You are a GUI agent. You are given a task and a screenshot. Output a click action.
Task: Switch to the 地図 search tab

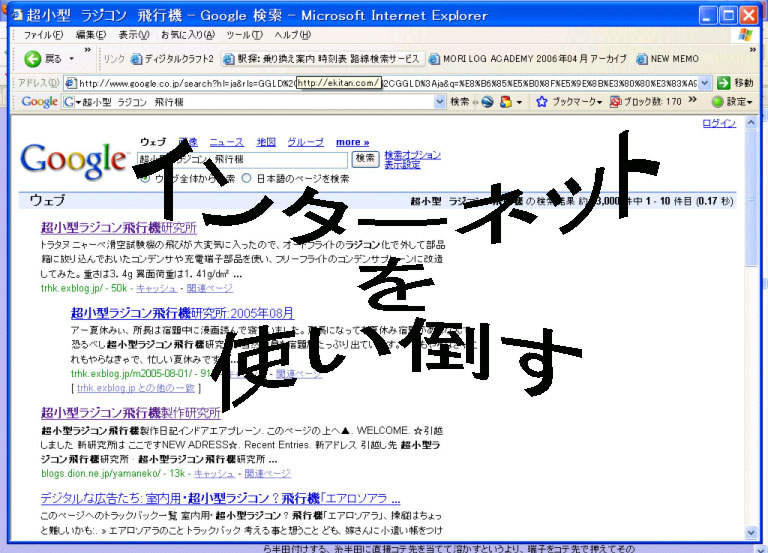click(266, 142)
